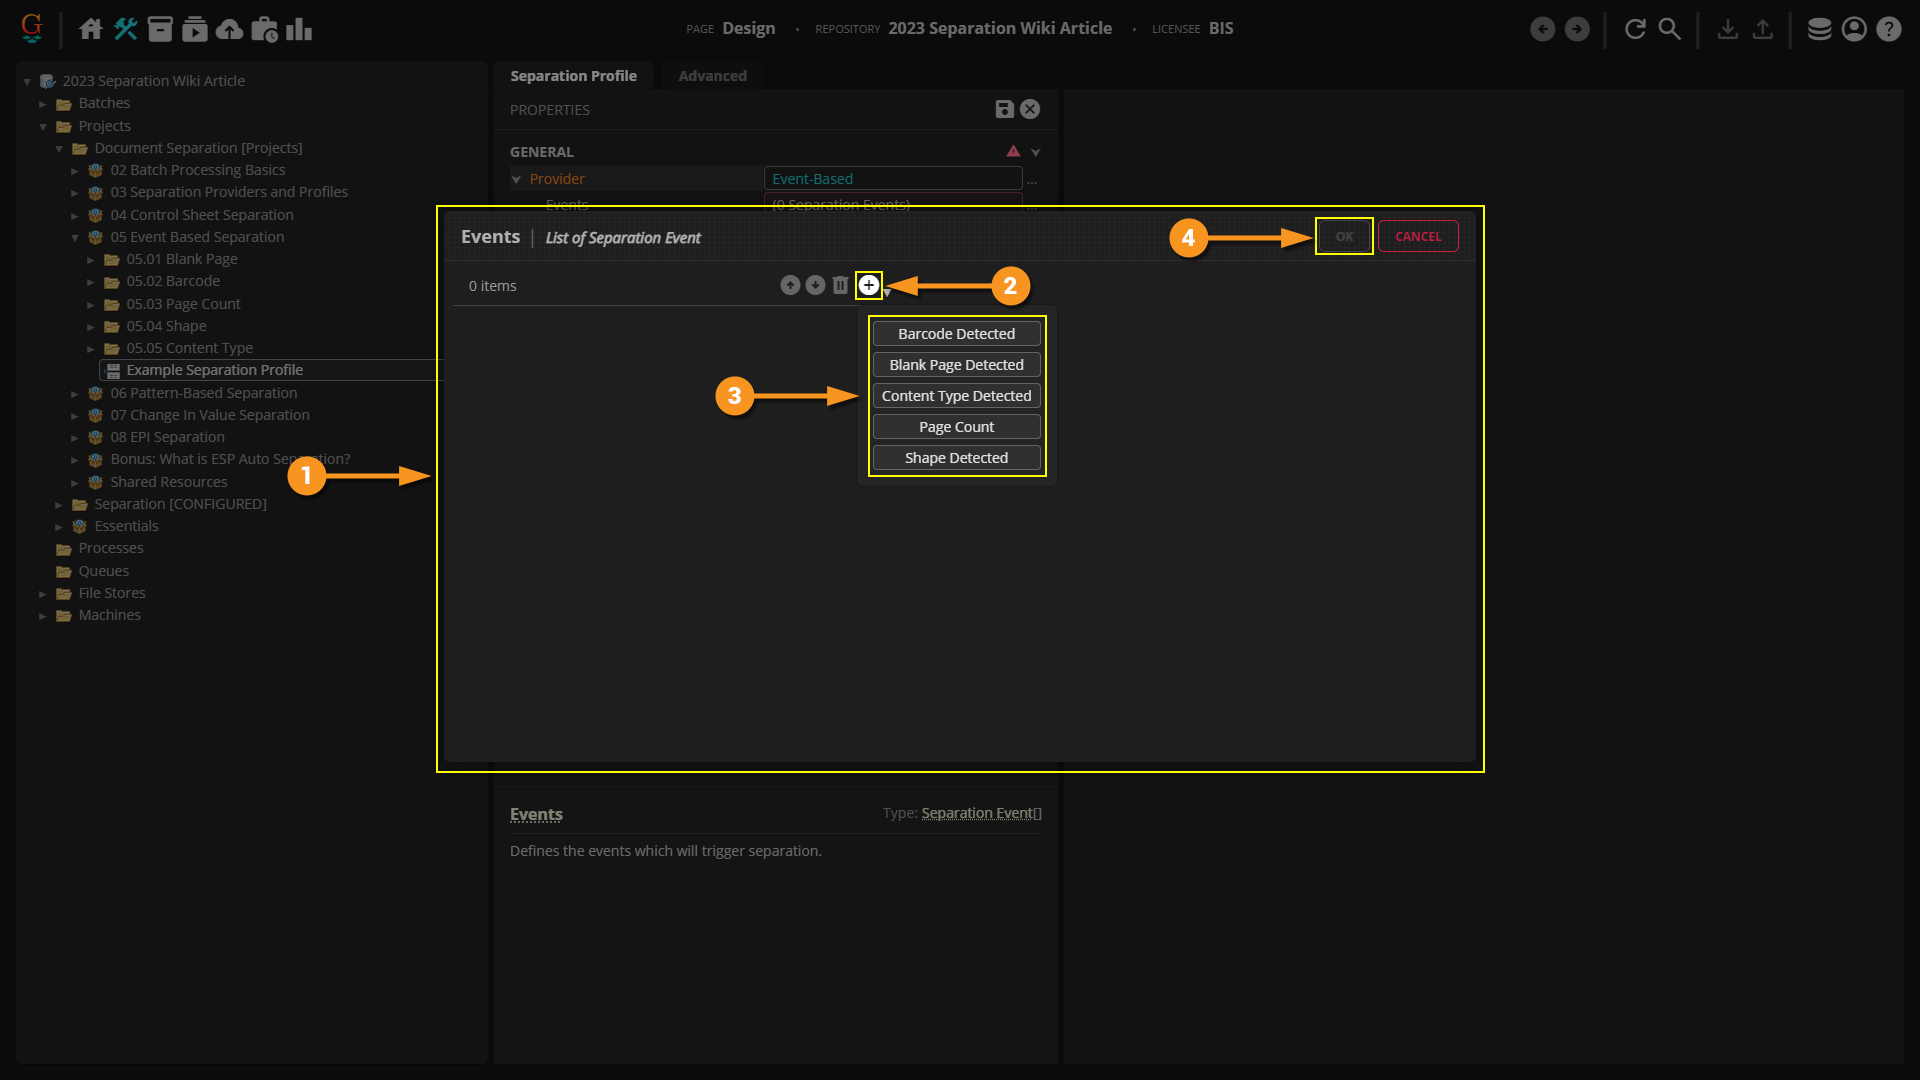Viewport: 1920px width, 1080px height.
Task: Click the save properties disk icon
Action: (1004, 110)
